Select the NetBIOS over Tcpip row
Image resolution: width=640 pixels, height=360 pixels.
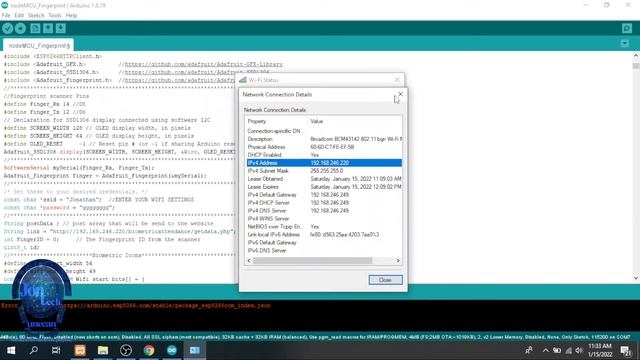coord(324,227)
